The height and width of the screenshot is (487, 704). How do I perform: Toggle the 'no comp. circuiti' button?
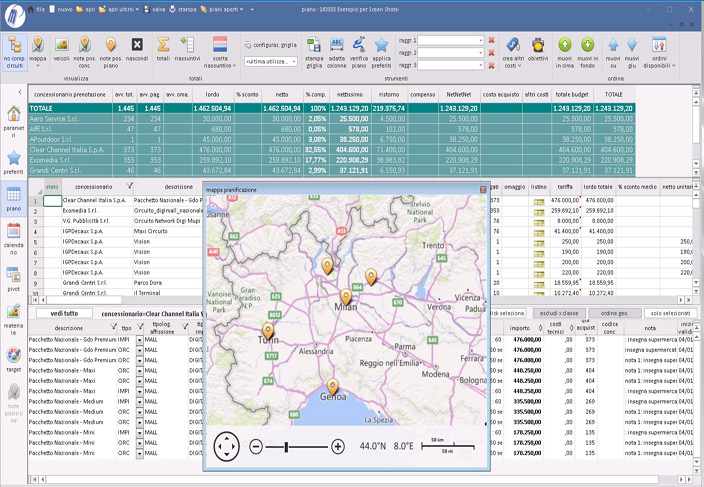pos(14,49)
